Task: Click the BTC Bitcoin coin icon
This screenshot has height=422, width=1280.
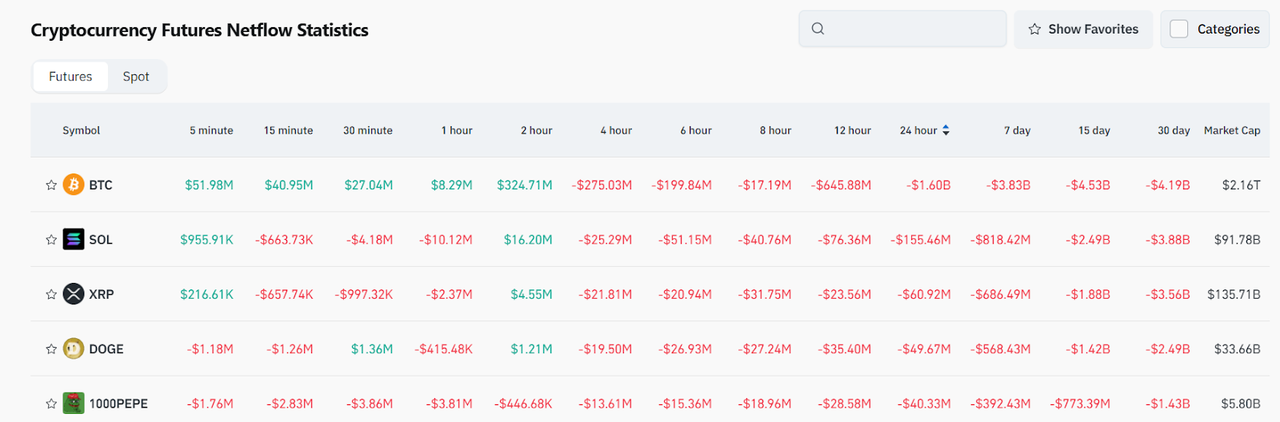Action: [74, 185]
